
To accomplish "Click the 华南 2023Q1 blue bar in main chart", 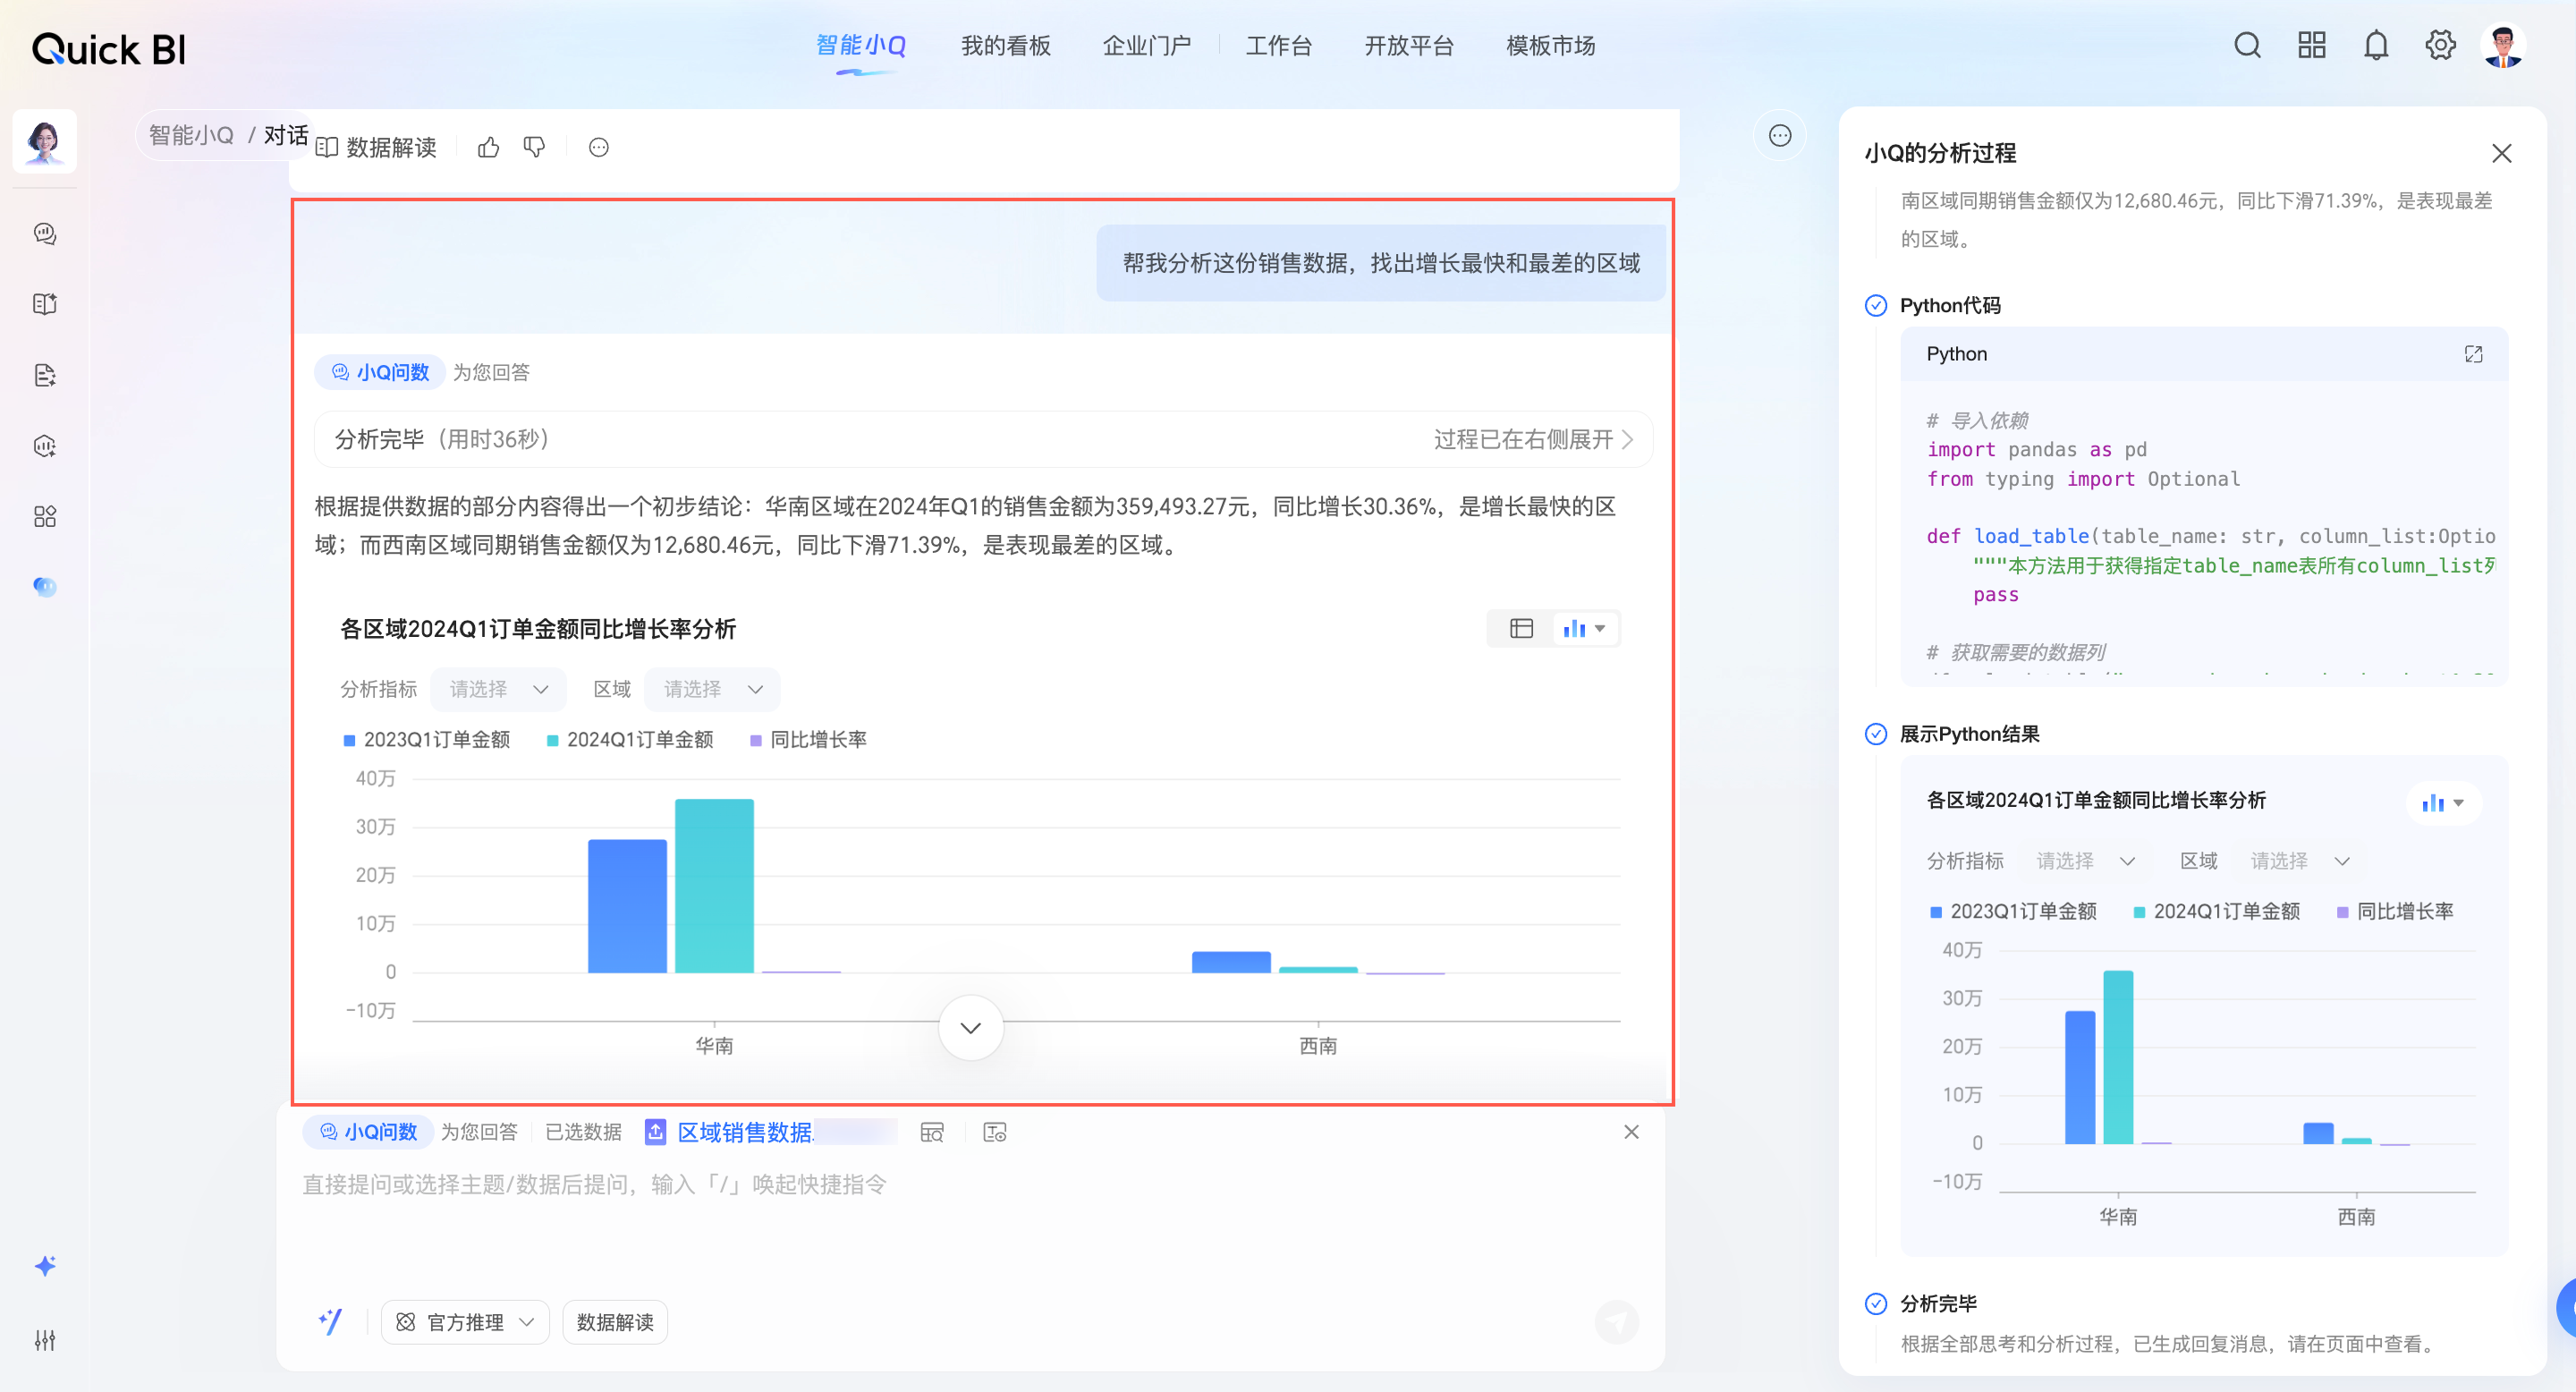I will click(627, 906).
